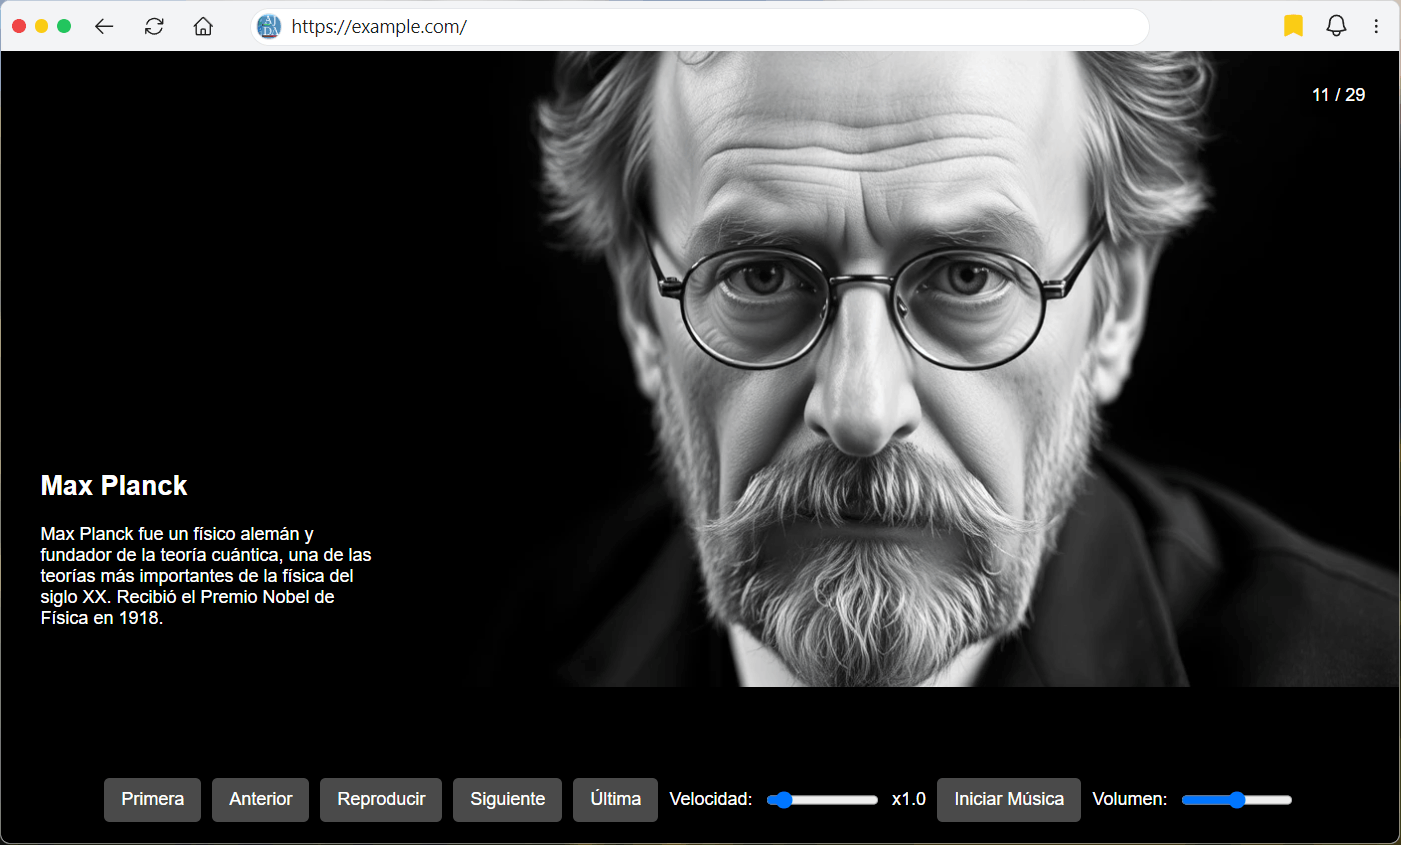
Task: Reload the page with the refresh icon
Action: (x=154, y=27)
